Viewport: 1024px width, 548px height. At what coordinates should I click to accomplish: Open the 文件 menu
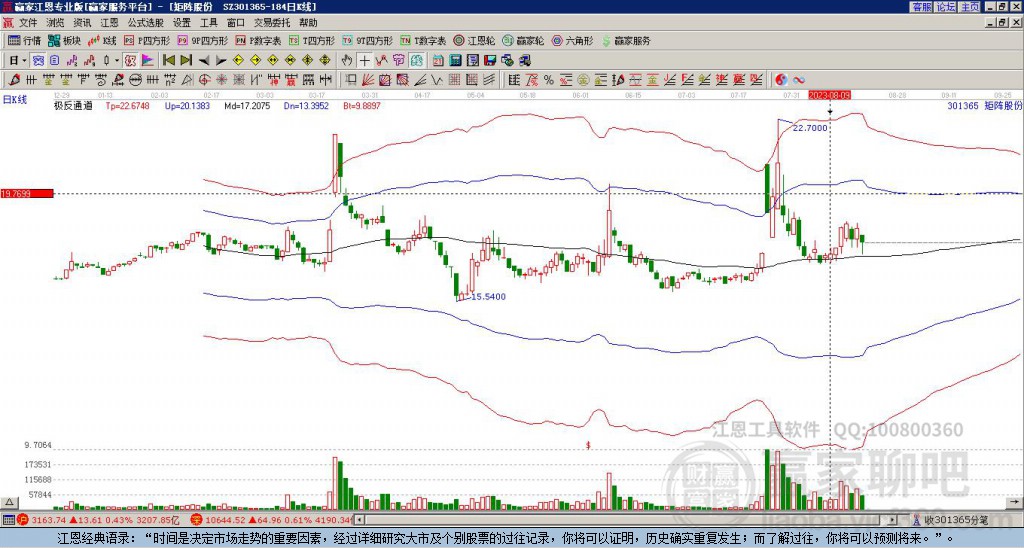coord(28,23)
